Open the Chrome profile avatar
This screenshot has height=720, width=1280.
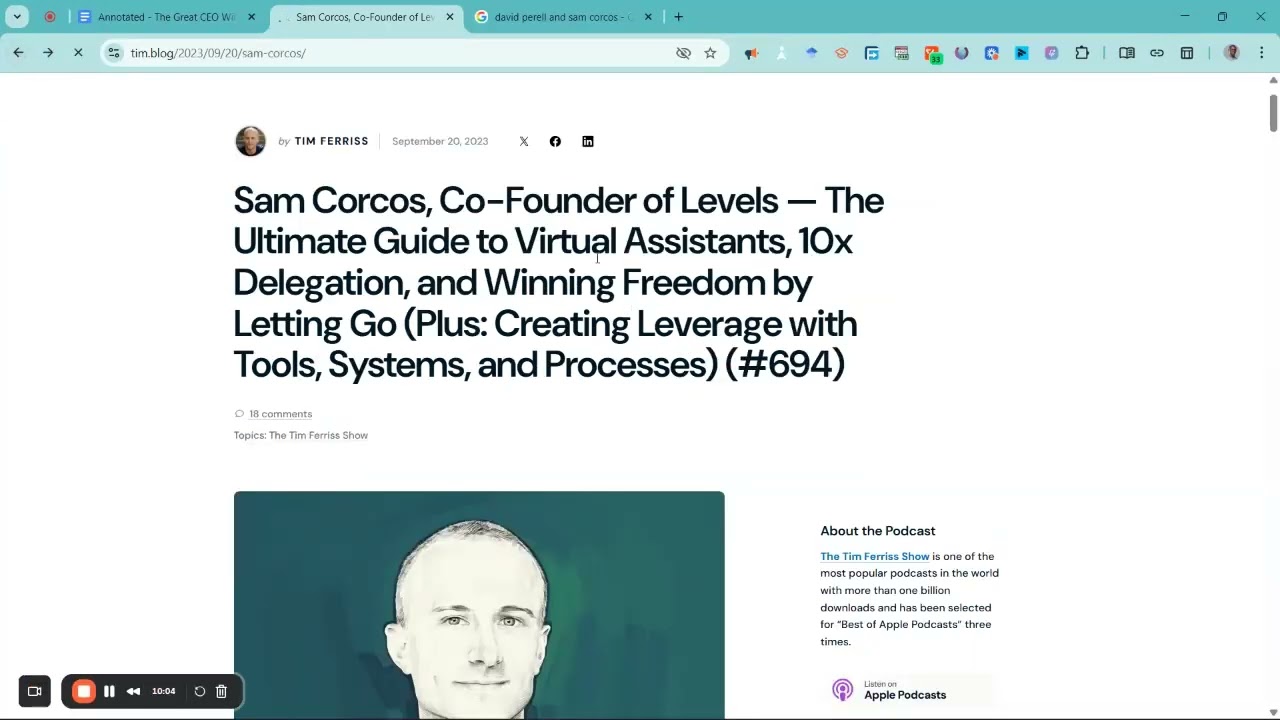coord(1232,53)
